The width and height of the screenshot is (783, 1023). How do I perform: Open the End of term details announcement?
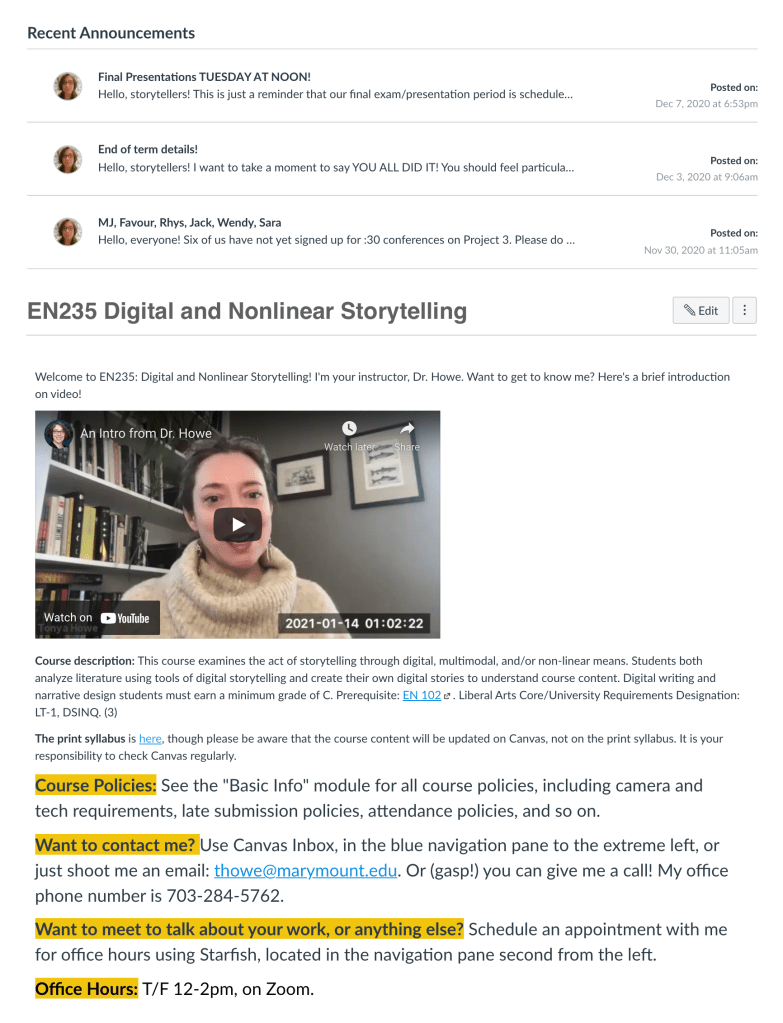(x=147, y=149)
